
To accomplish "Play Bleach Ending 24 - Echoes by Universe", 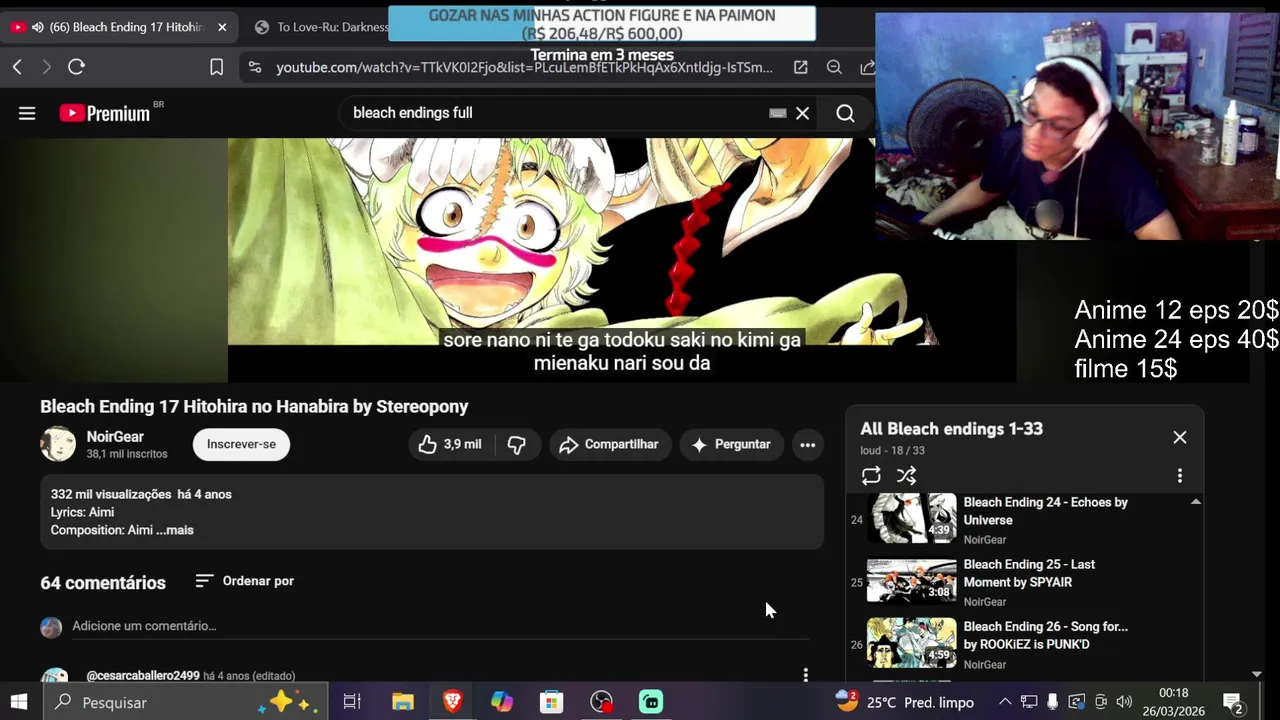I will point(1045,511).
